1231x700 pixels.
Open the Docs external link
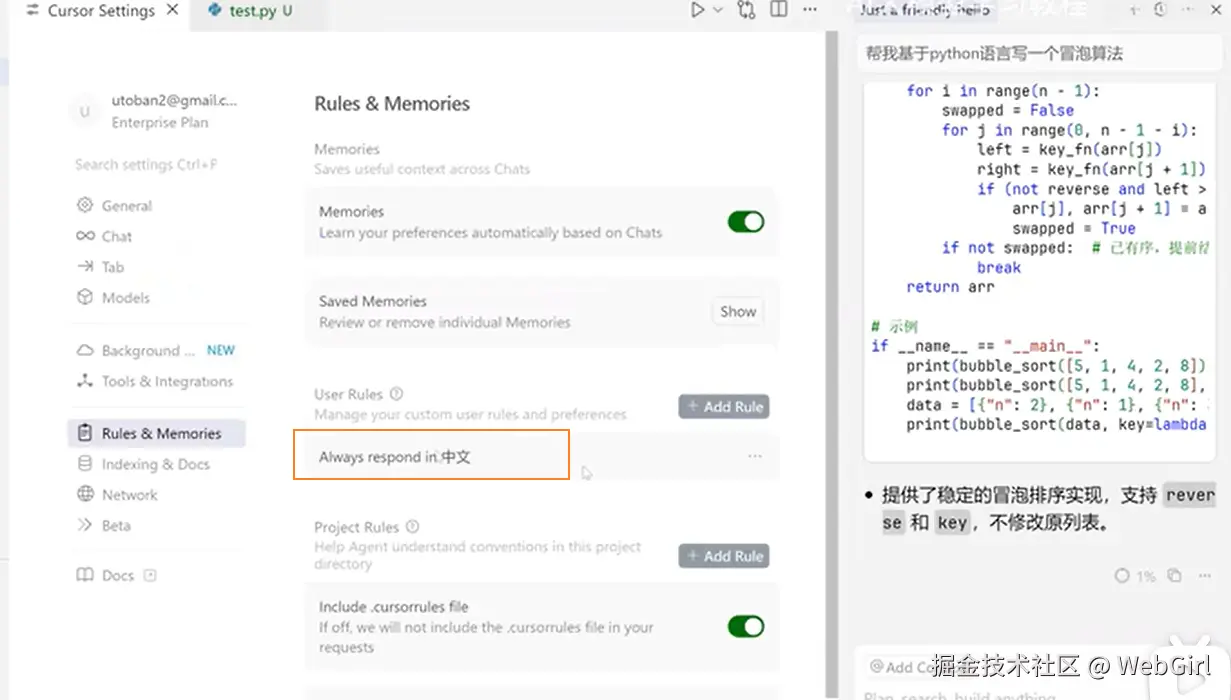tap(117, 576)
